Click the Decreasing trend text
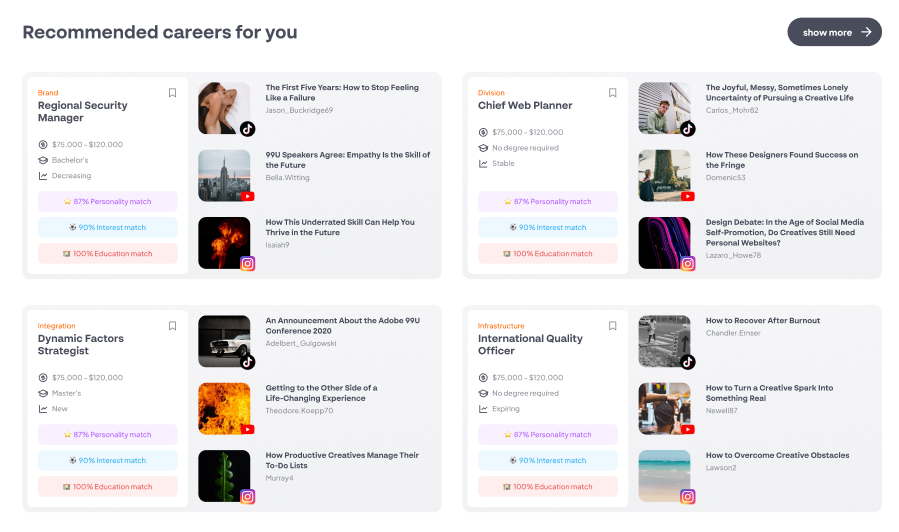Screen dimensions: 899x532 point(72,176)
